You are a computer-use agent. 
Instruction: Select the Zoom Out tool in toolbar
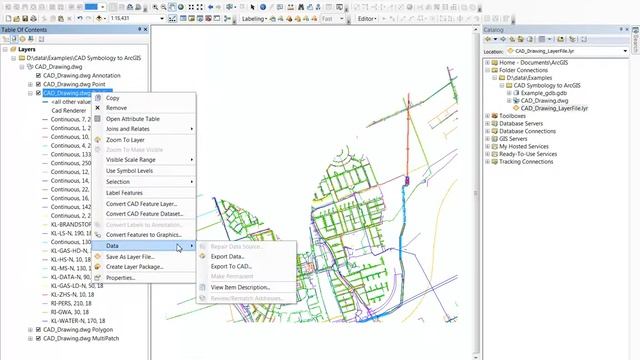(164, 7)
